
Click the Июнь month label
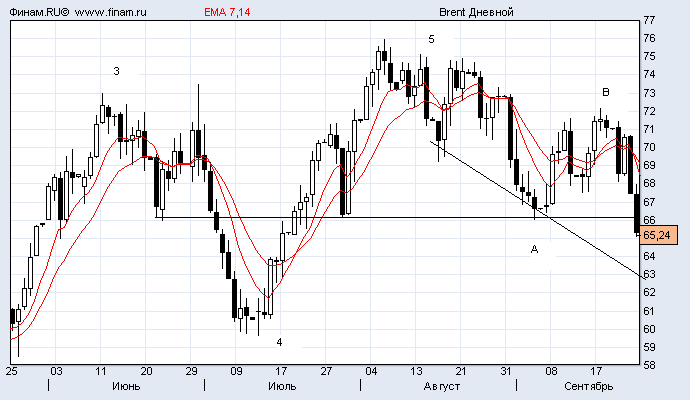pos(126,386)
